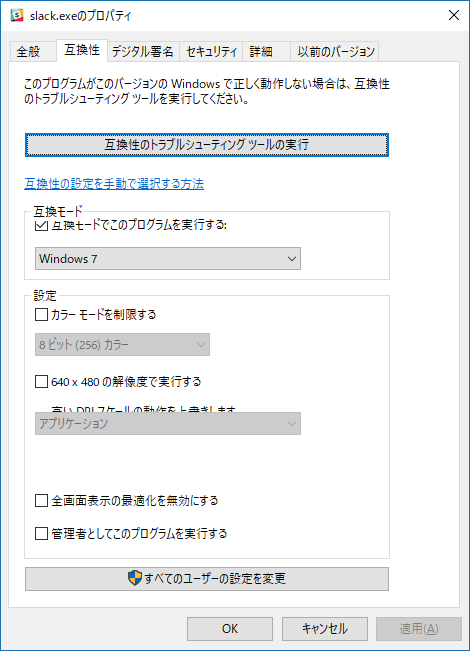Image resolution: width=470 pixels, height=651 pixels.
Task: Open the デジタル署名 tab
Action: pyautogui.click(x=143, y=51)
